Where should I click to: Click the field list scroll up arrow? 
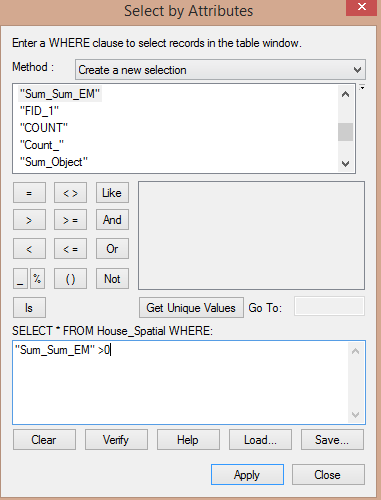coord(346,94)
